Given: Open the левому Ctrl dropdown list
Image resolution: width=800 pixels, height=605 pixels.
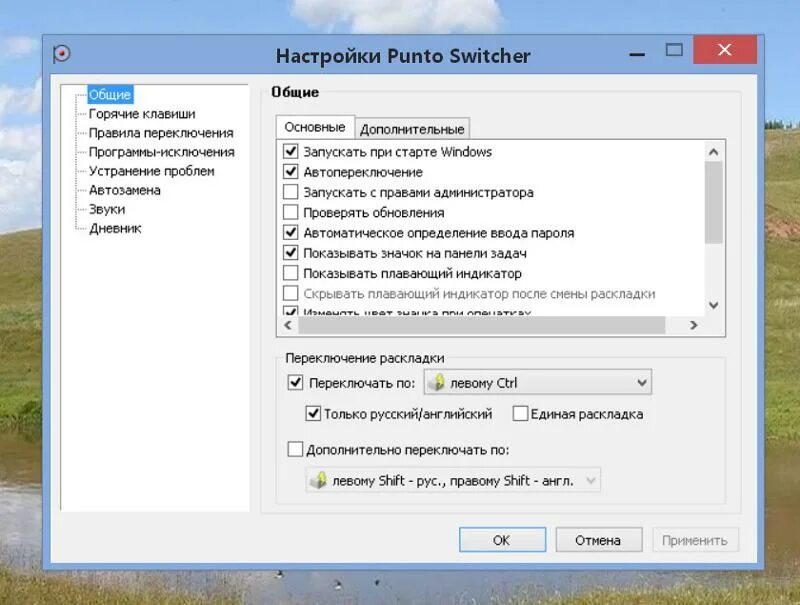Looking at the screenshot, I should coord(537,383).
